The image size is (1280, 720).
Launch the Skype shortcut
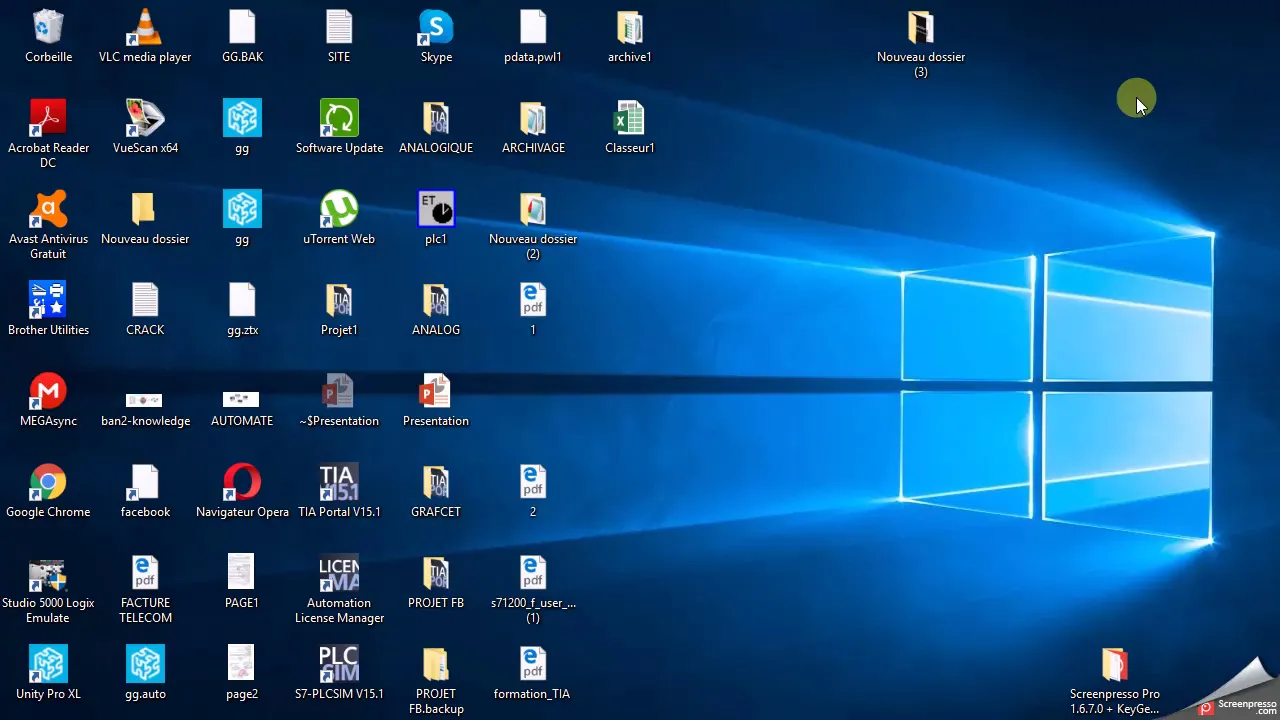click(x=436, y=28)
